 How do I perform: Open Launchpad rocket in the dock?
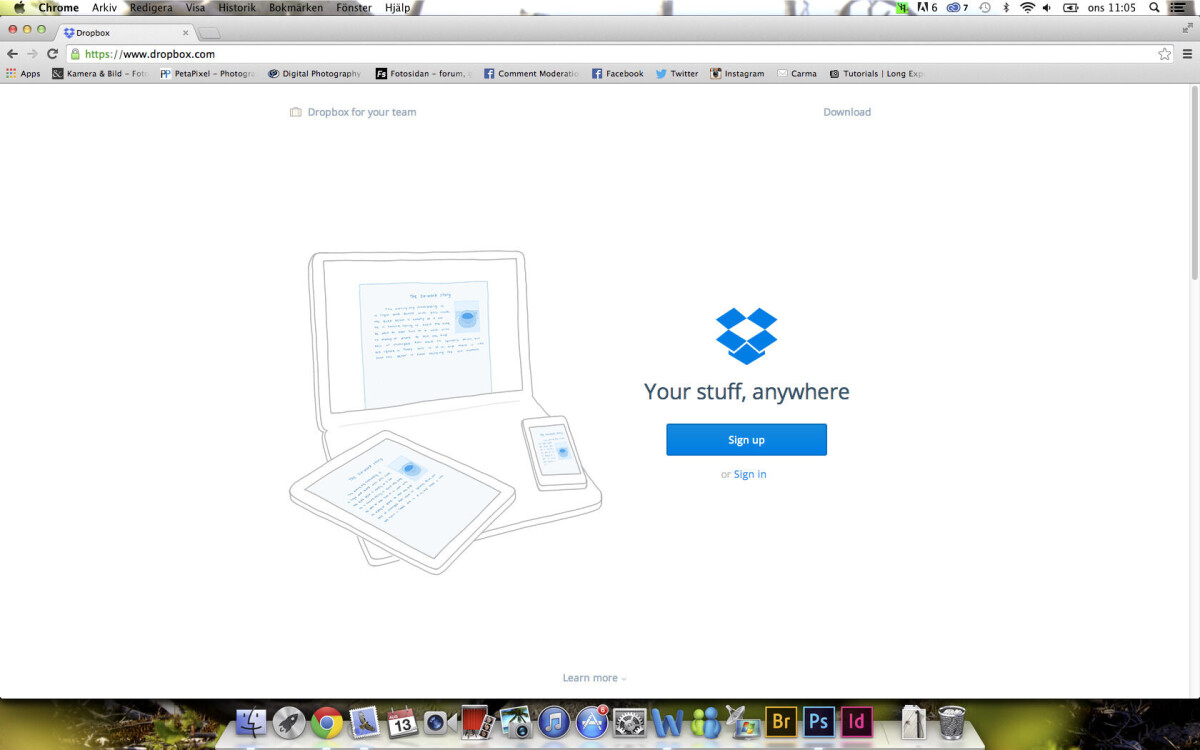(289, 722)
